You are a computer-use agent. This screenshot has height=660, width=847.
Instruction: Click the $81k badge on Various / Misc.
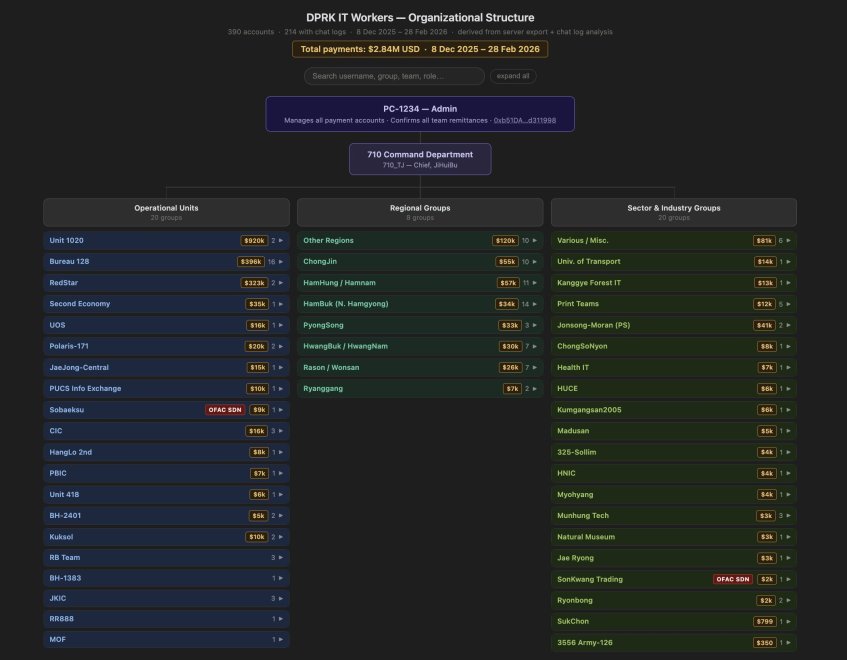pyautogui.click(x=765, y=241)
